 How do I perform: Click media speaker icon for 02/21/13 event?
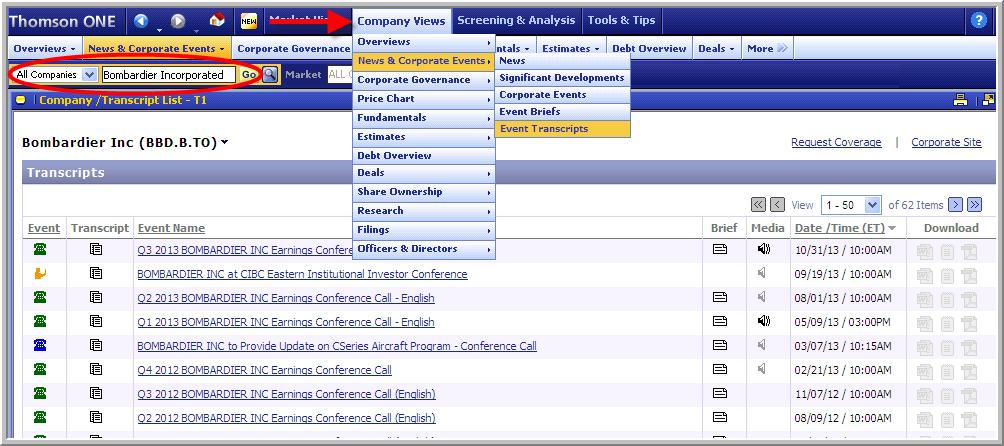click(x=761, y=369)
